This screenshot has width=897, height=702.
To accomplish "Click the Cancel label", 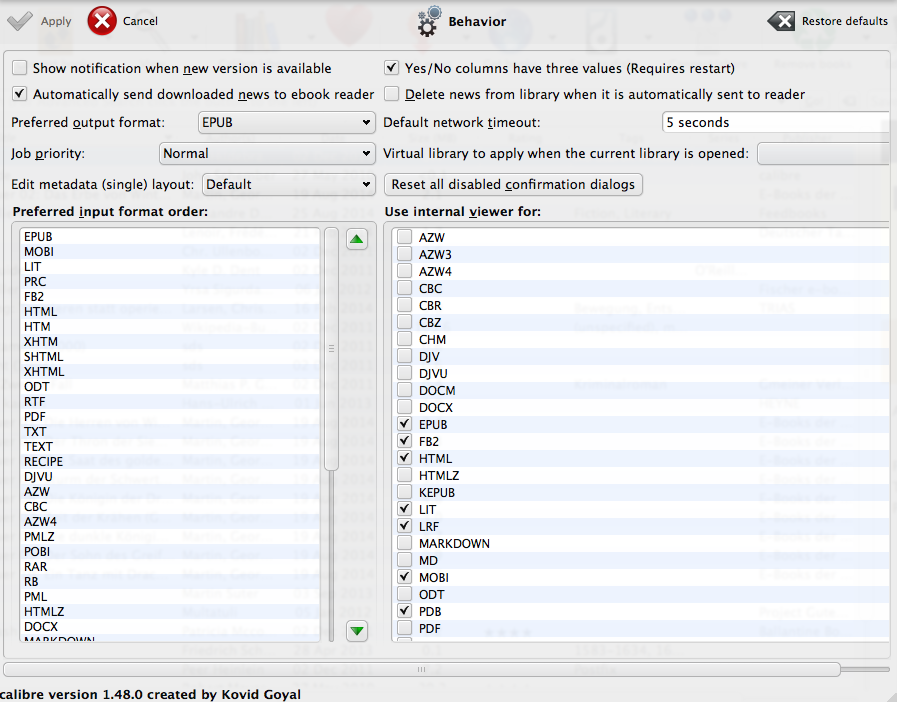I will 140,21.
